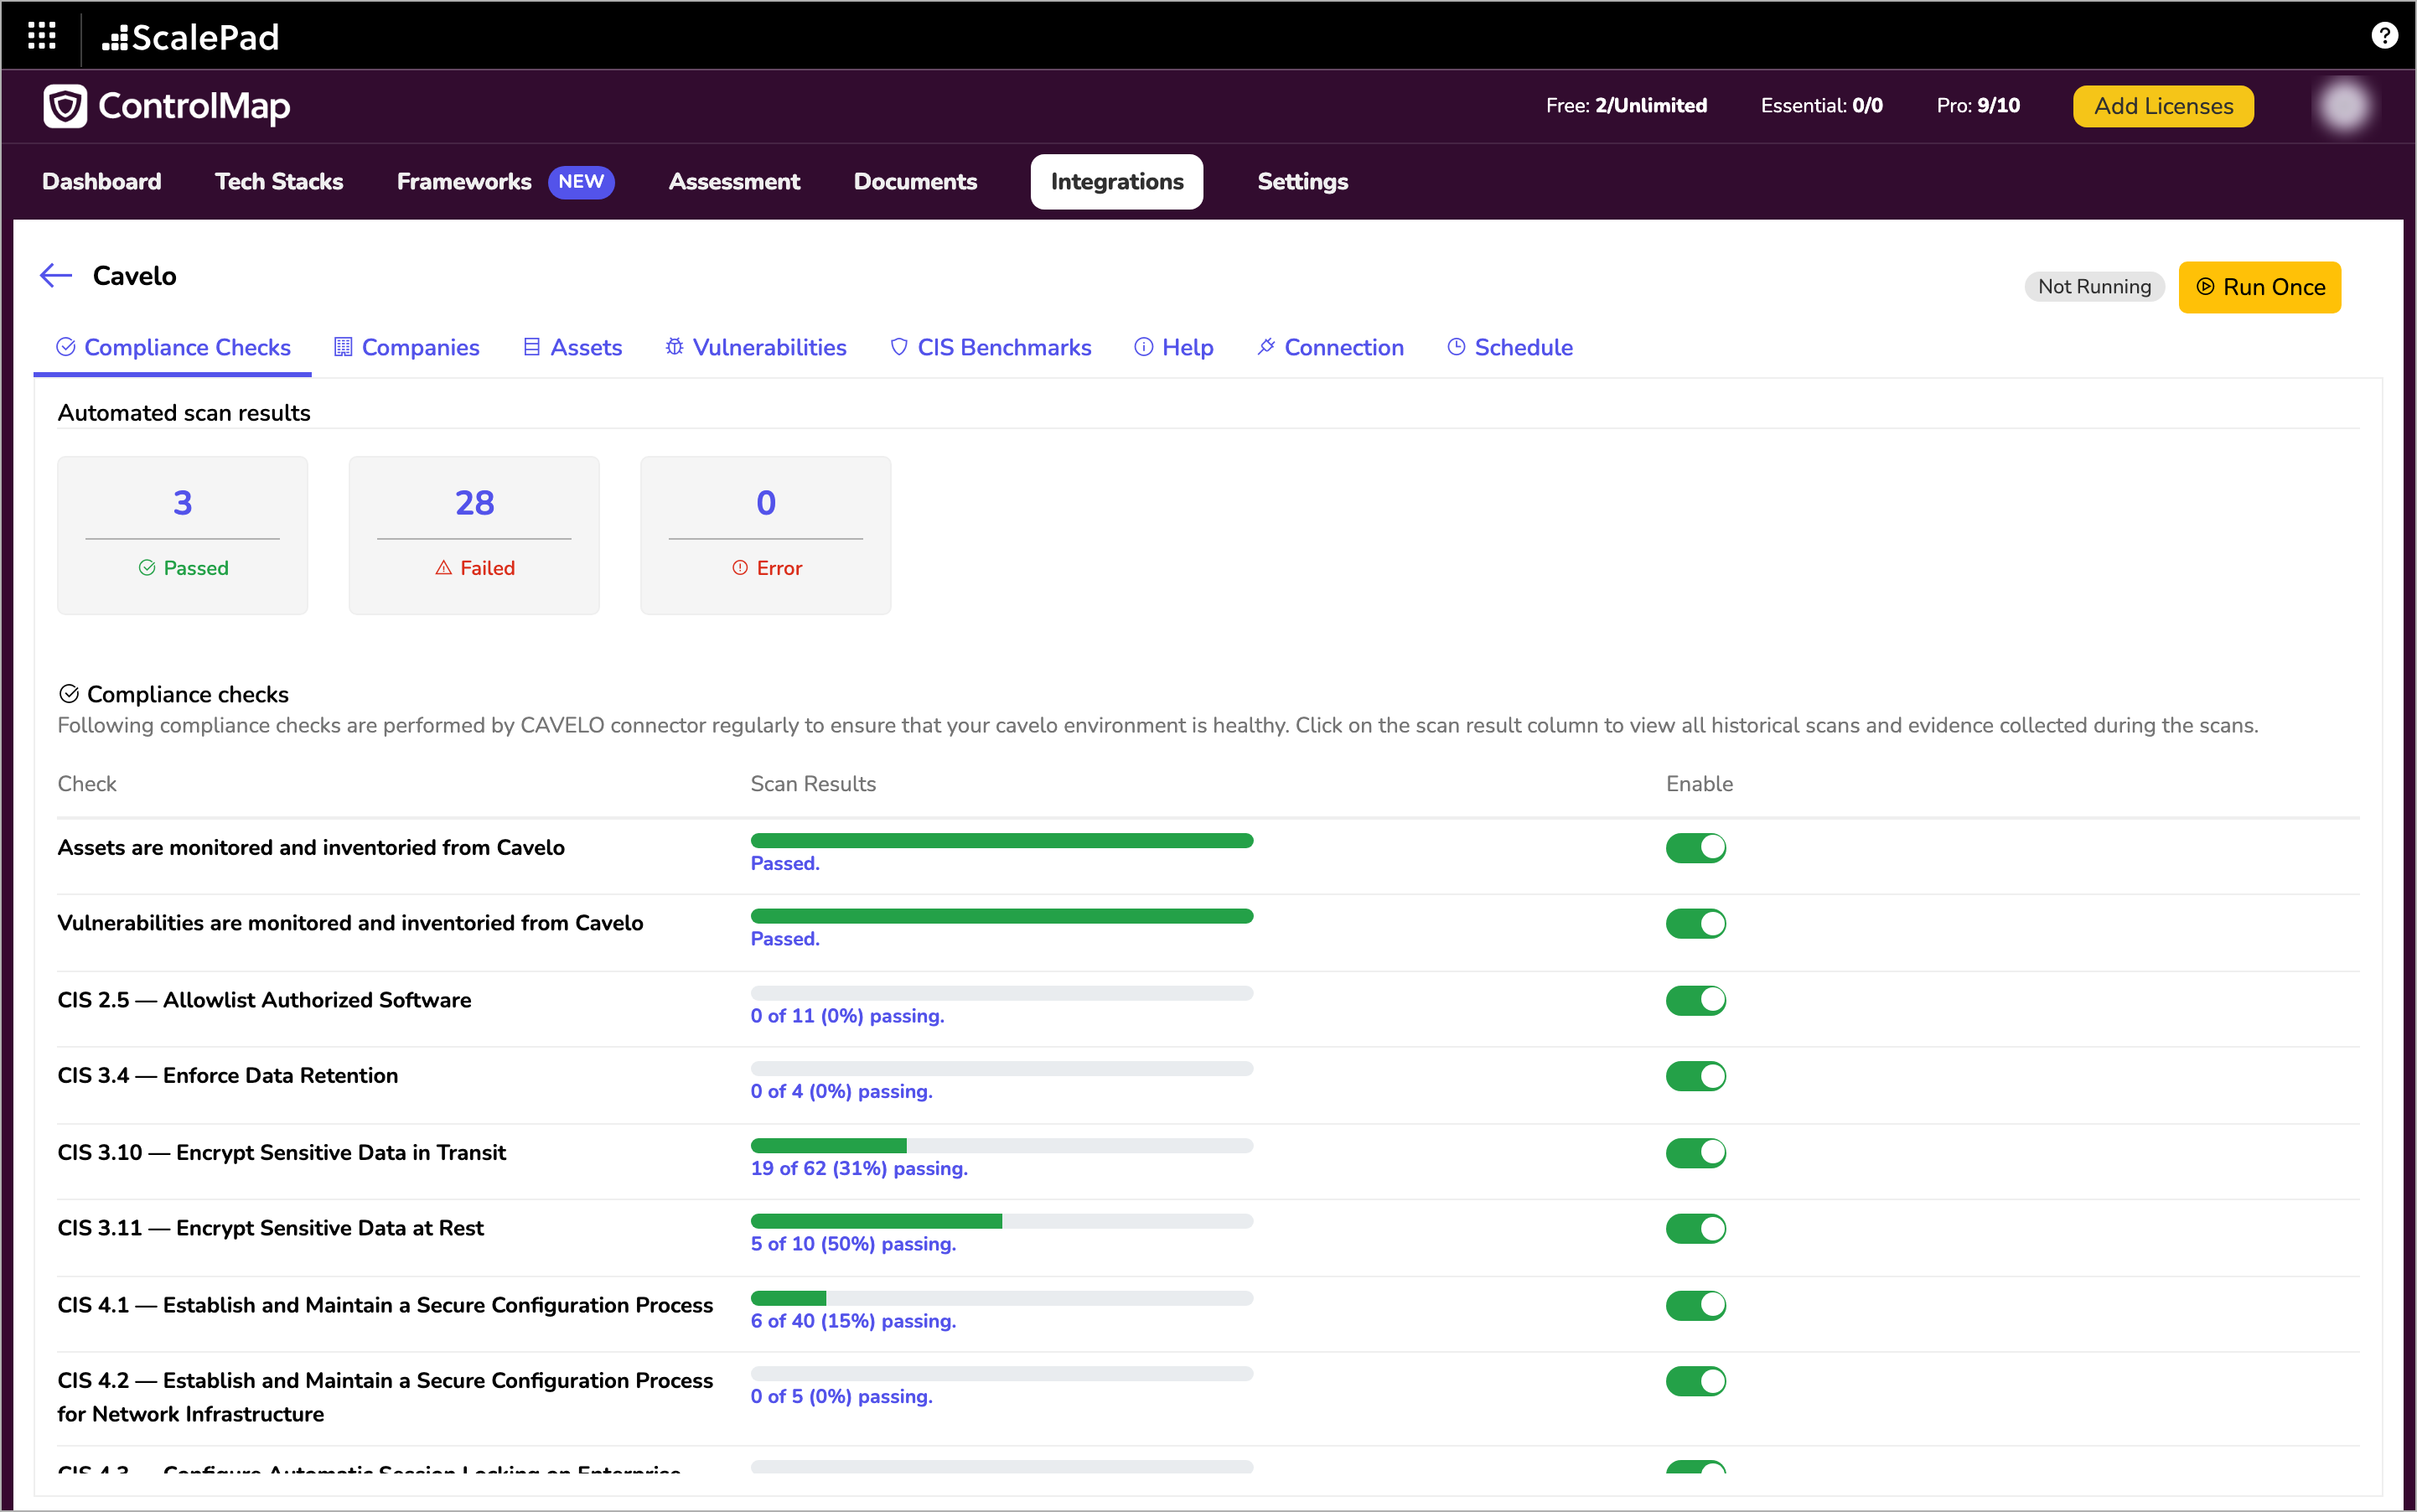Open Frameworks in the navigation
This screenshot has height=1512, width=2417.
[464, 182]
